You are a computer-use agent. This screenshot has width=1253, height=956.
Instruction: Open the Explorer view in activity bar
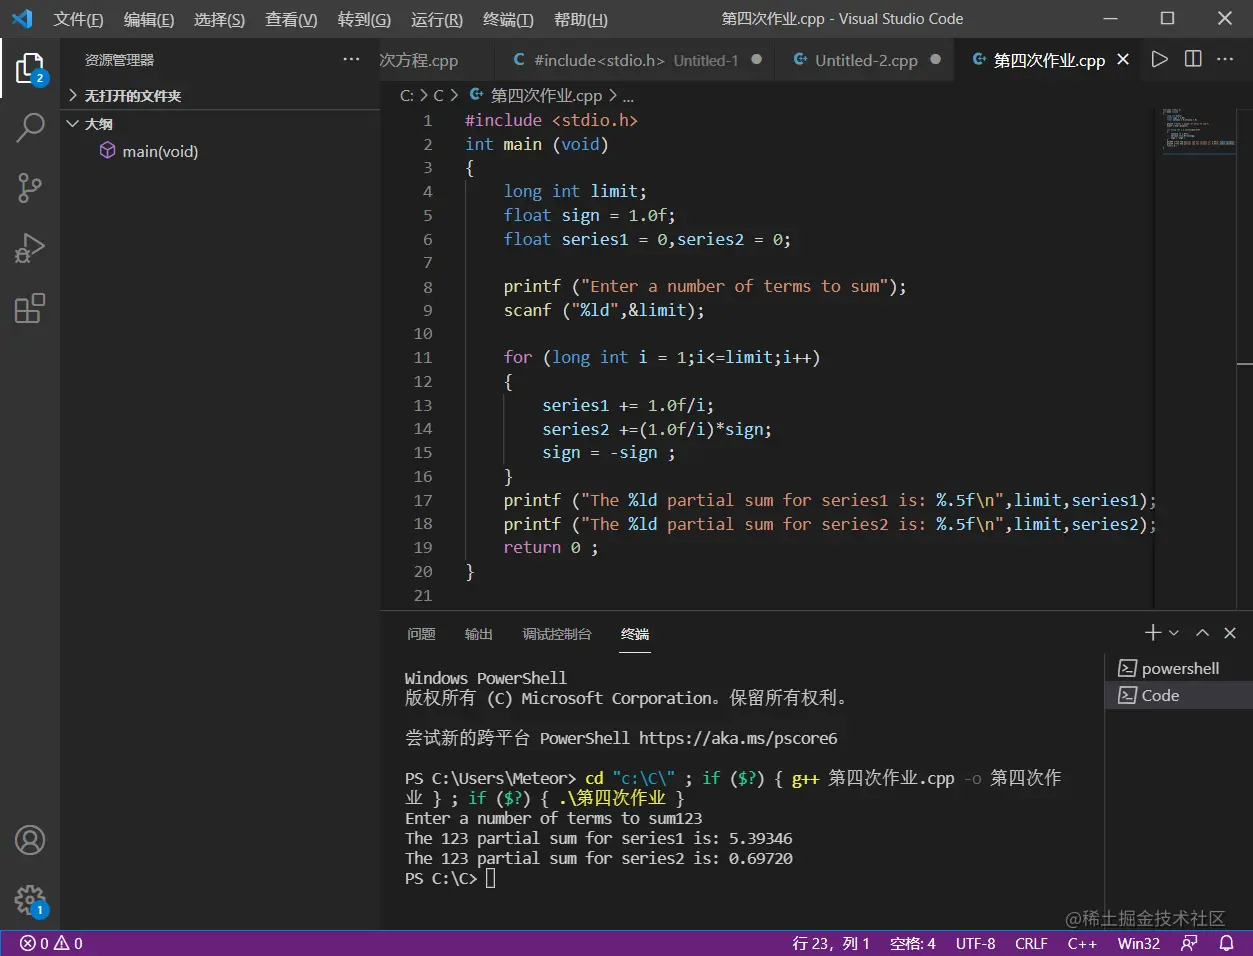click(30, 68)
